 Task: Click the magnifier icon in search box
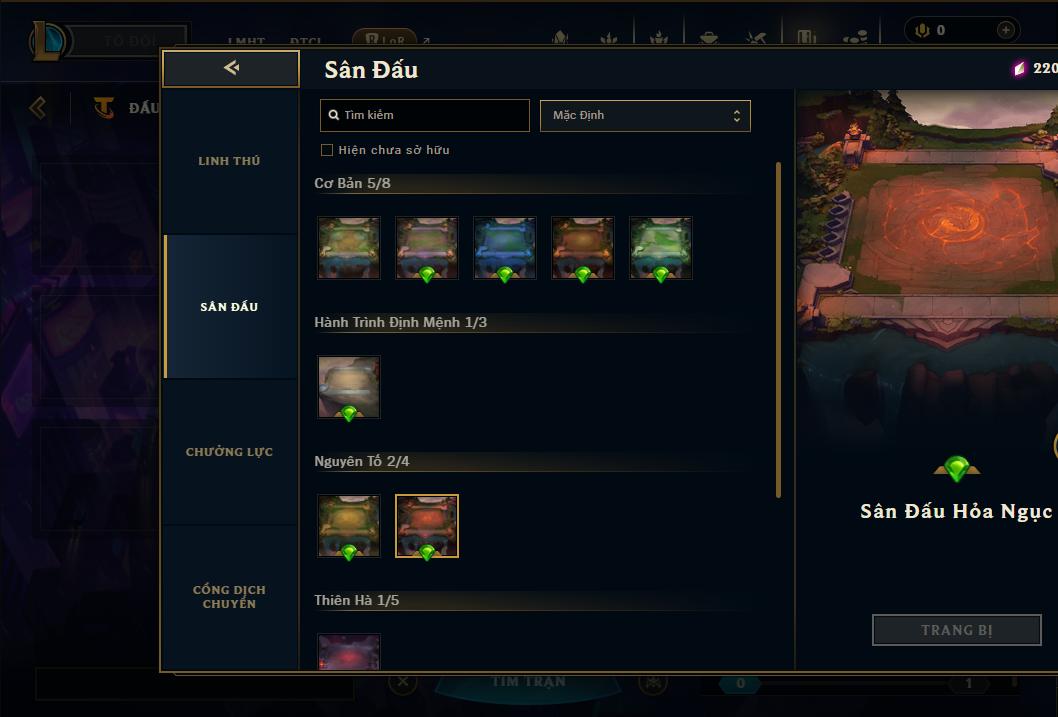[x=333, y=115]
